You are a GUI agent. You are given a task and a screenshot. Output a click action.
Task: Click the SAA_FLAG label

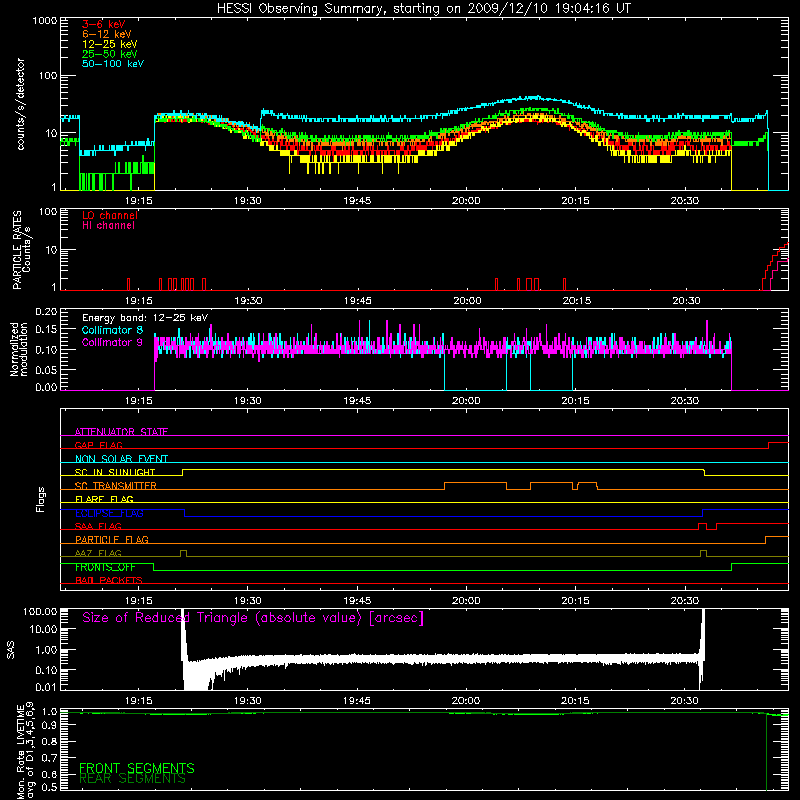click(x=98, y=526)
